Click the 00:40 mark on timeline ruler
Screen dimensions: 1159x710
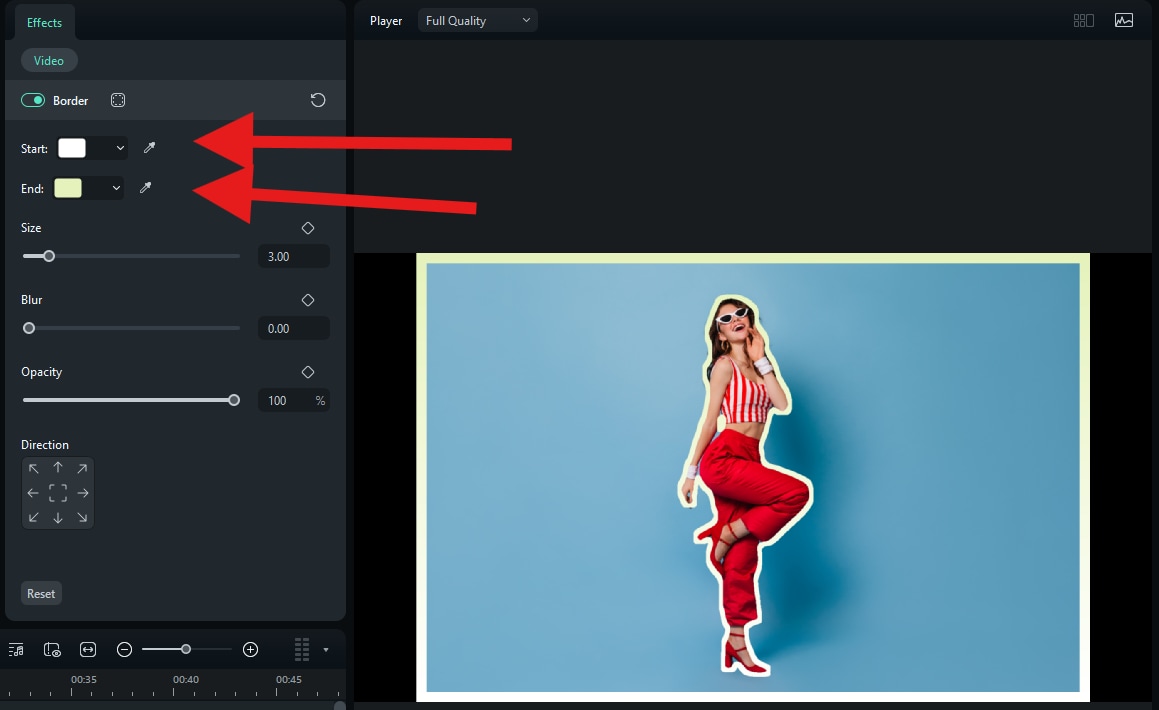click(186, 680)
